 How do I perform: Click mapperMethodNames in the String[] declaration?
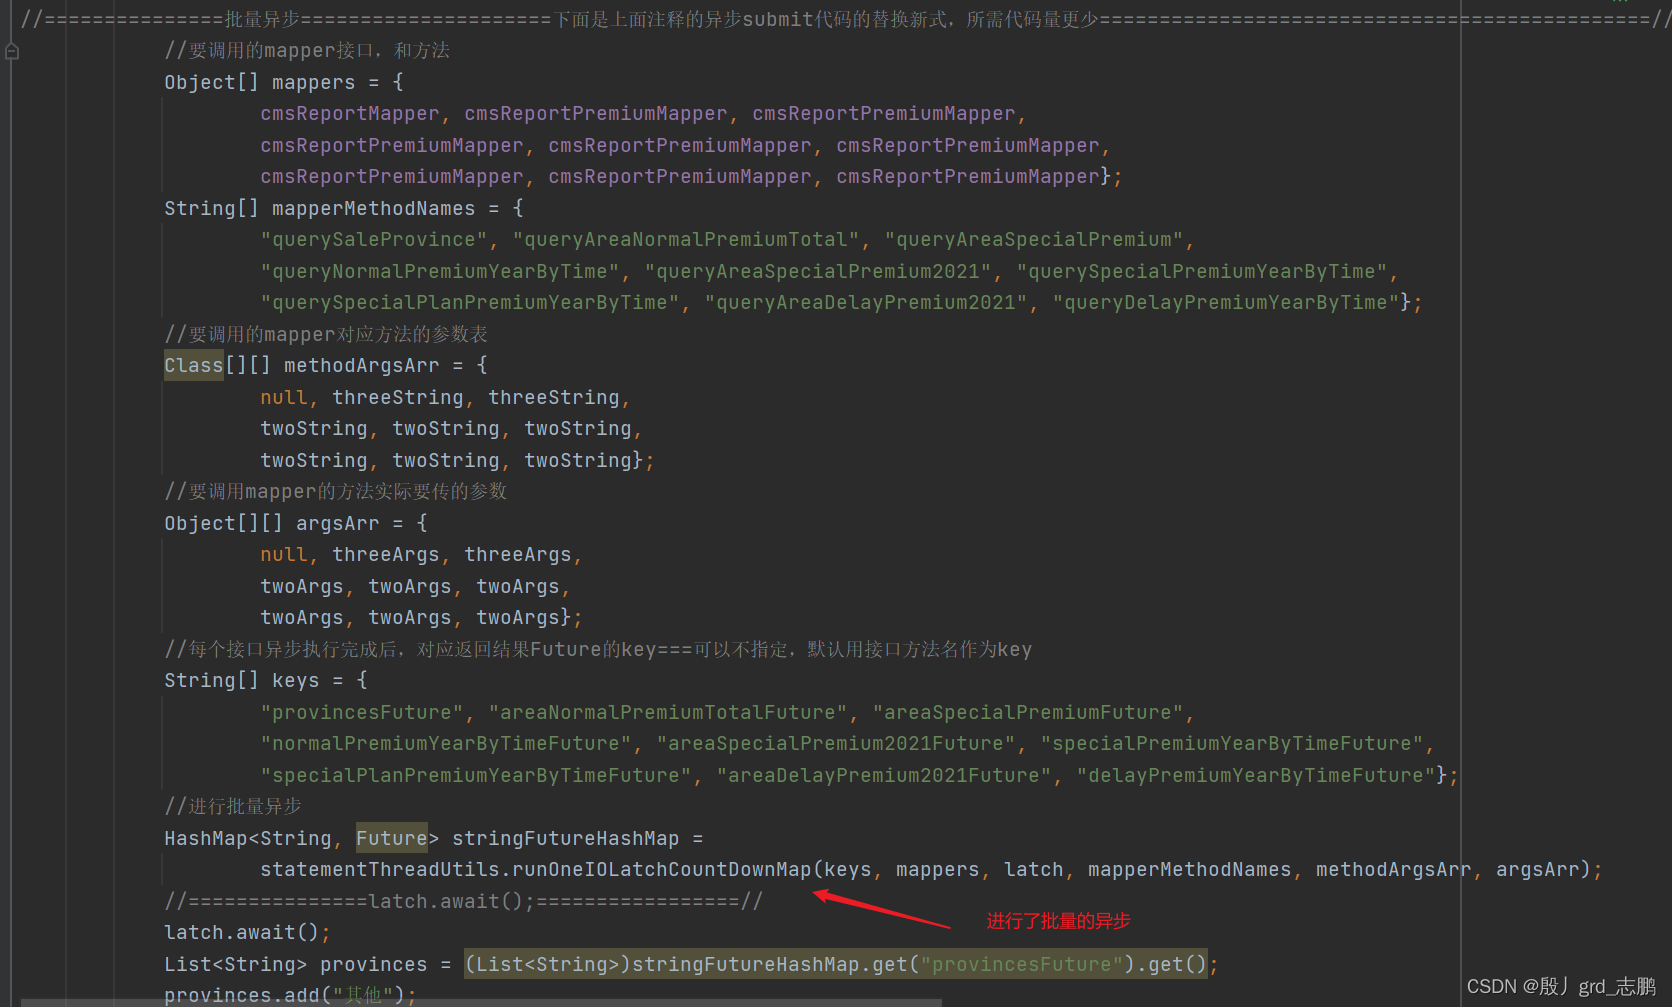(x=374, y=208)
